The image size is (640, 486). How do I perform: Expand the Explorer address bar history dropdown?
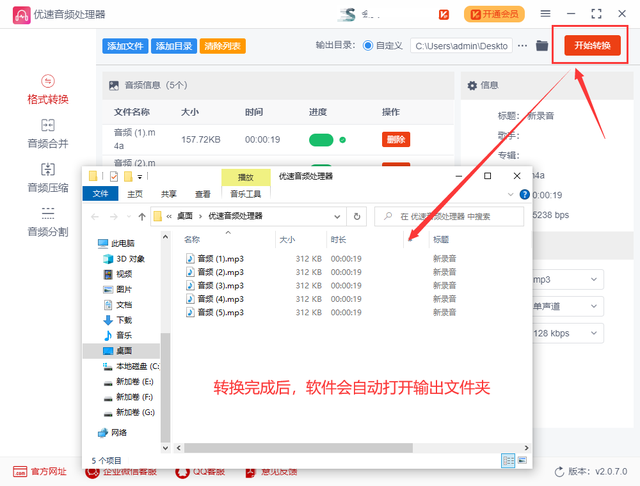pyautogui.click(x=337, y=217)
